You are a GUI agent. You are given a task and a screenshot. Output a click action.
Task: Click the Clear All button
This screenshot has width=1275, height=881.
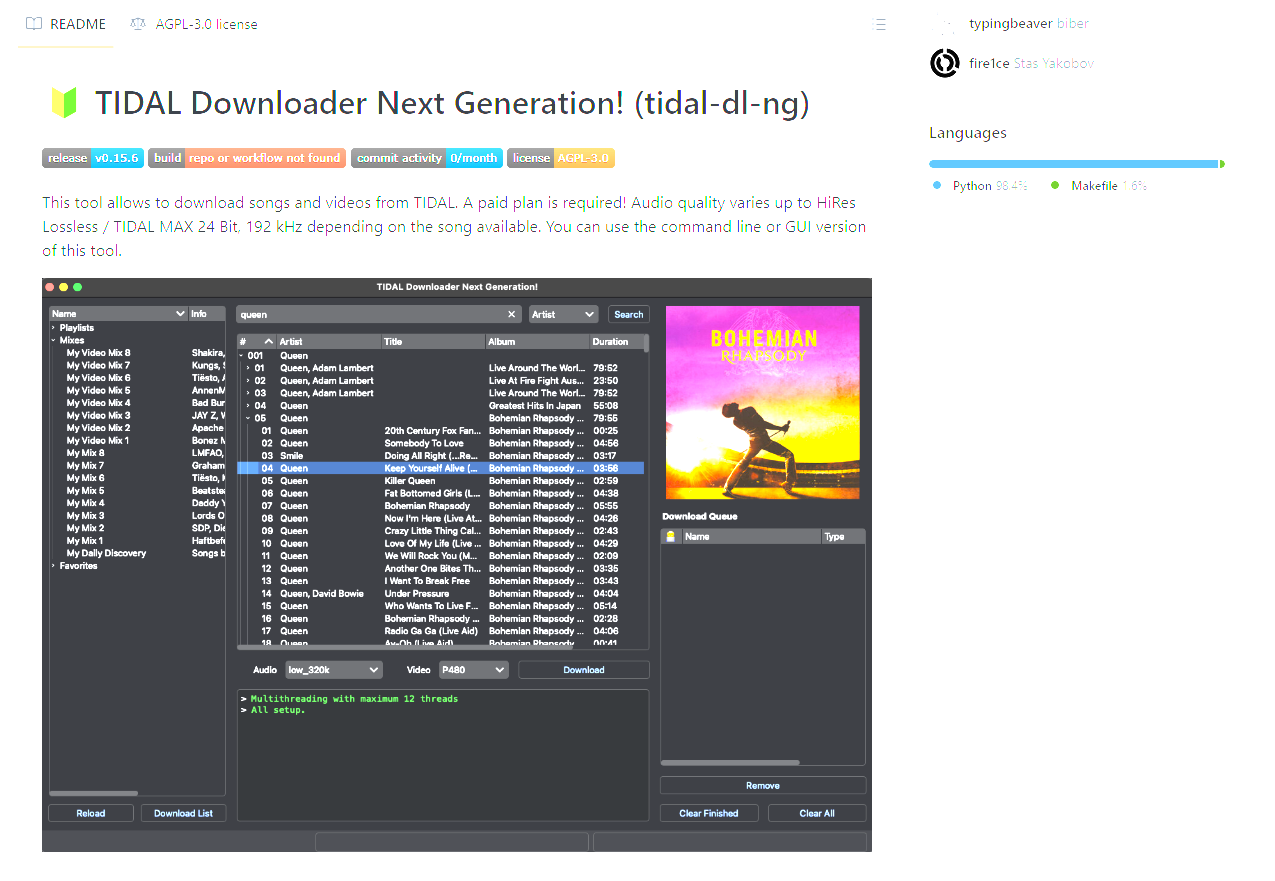[817, 813]
